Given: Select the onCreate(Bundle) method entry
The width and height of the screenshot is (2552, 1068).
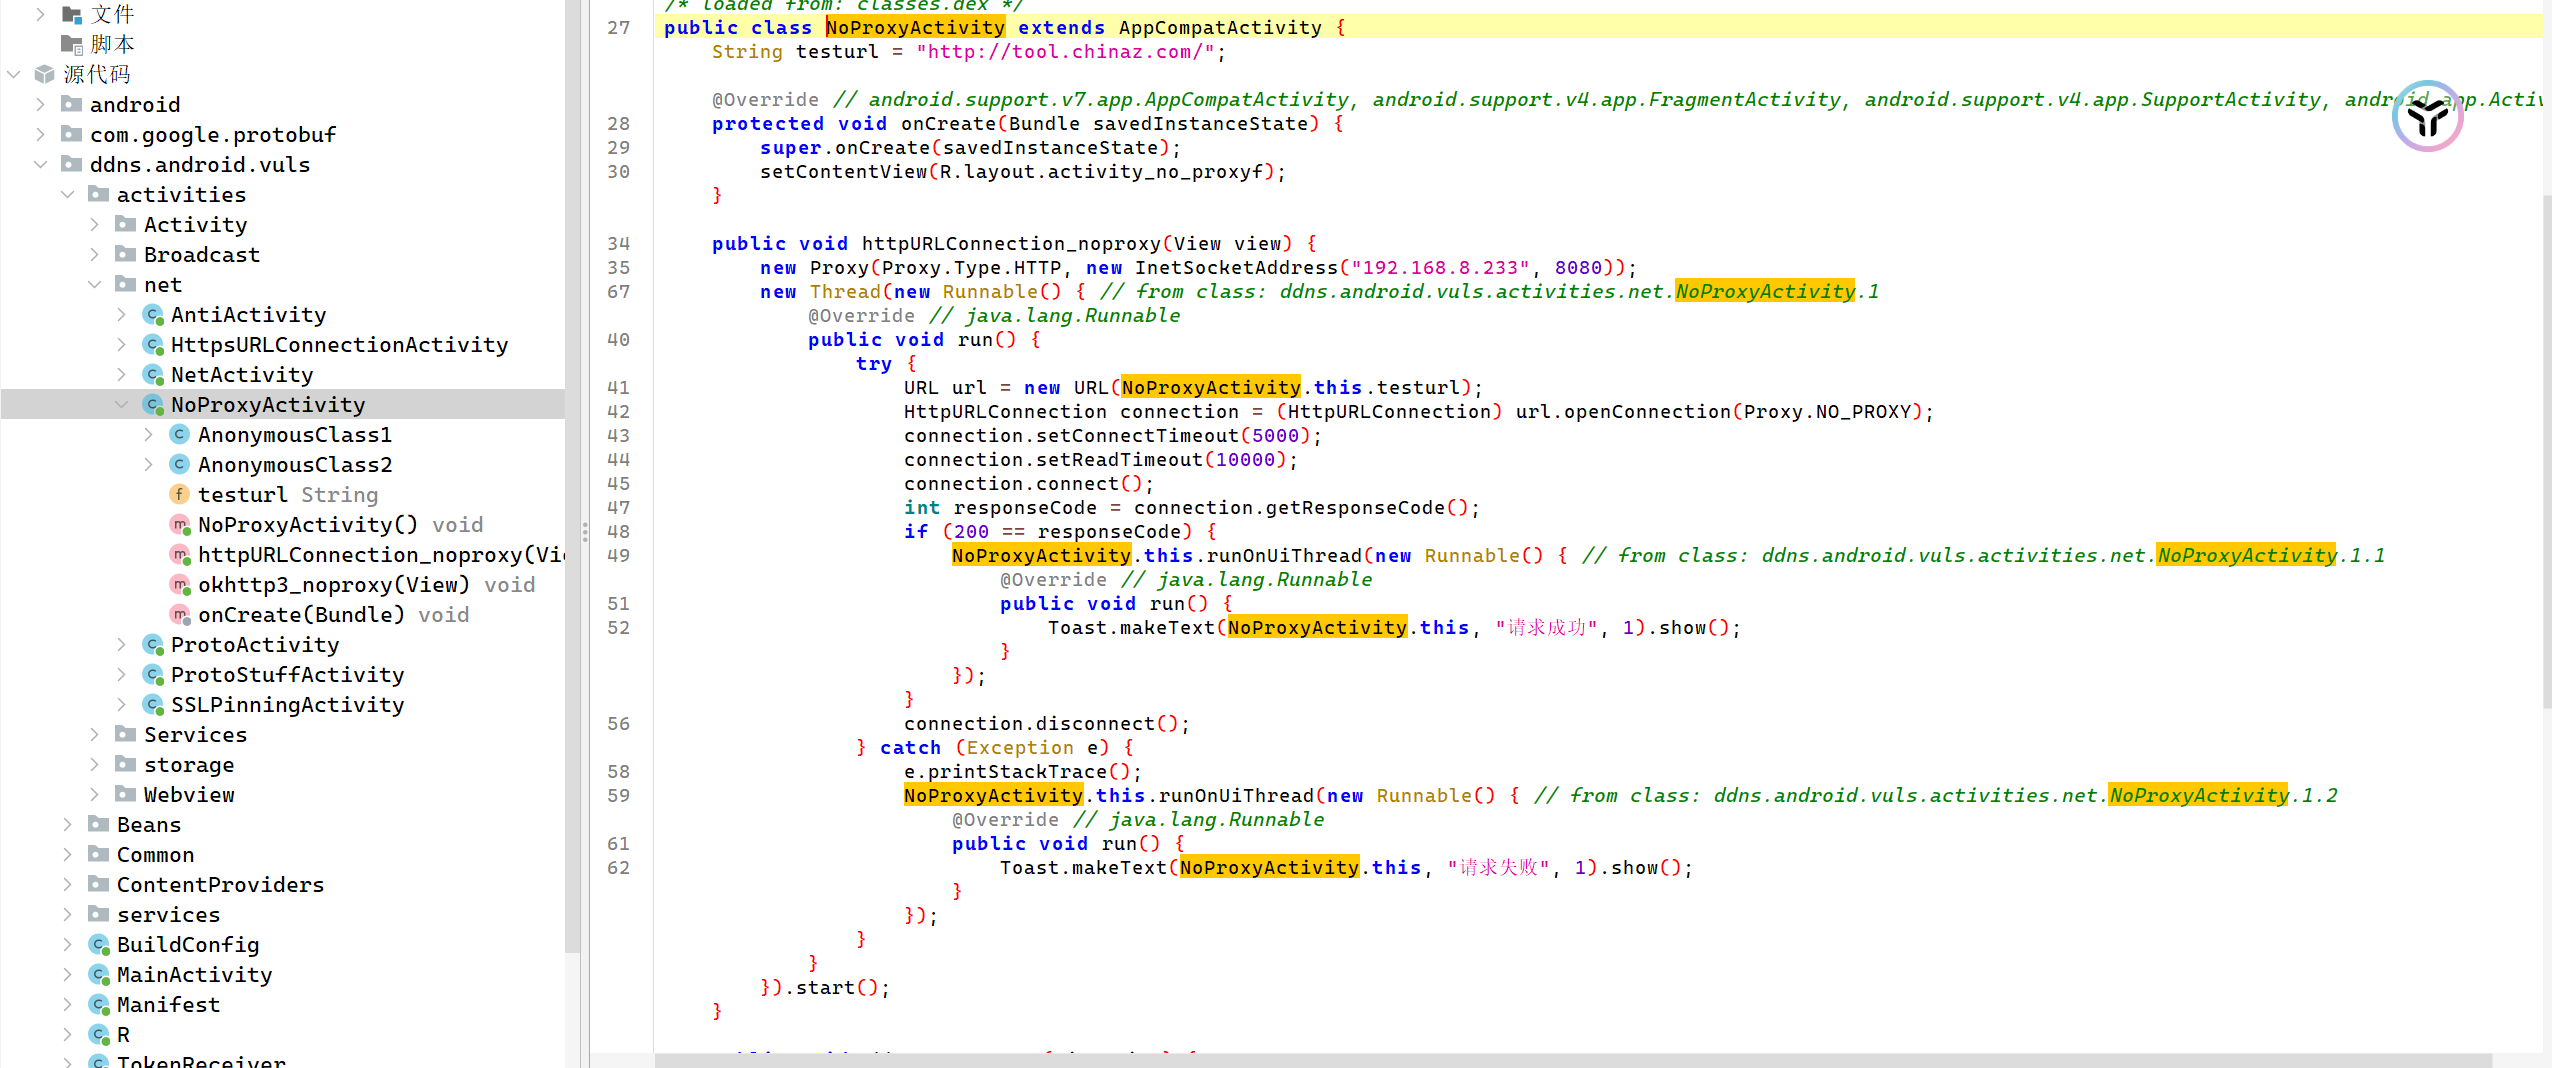Looking at the screenshot, I should pos(301,615).
